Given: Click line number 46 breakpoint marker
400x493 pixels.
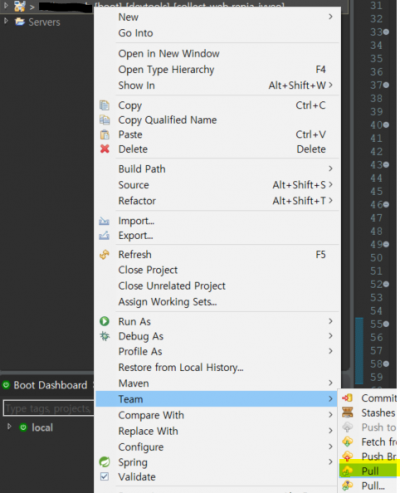Looking at the screenshot, I should (x=386, y=205).
